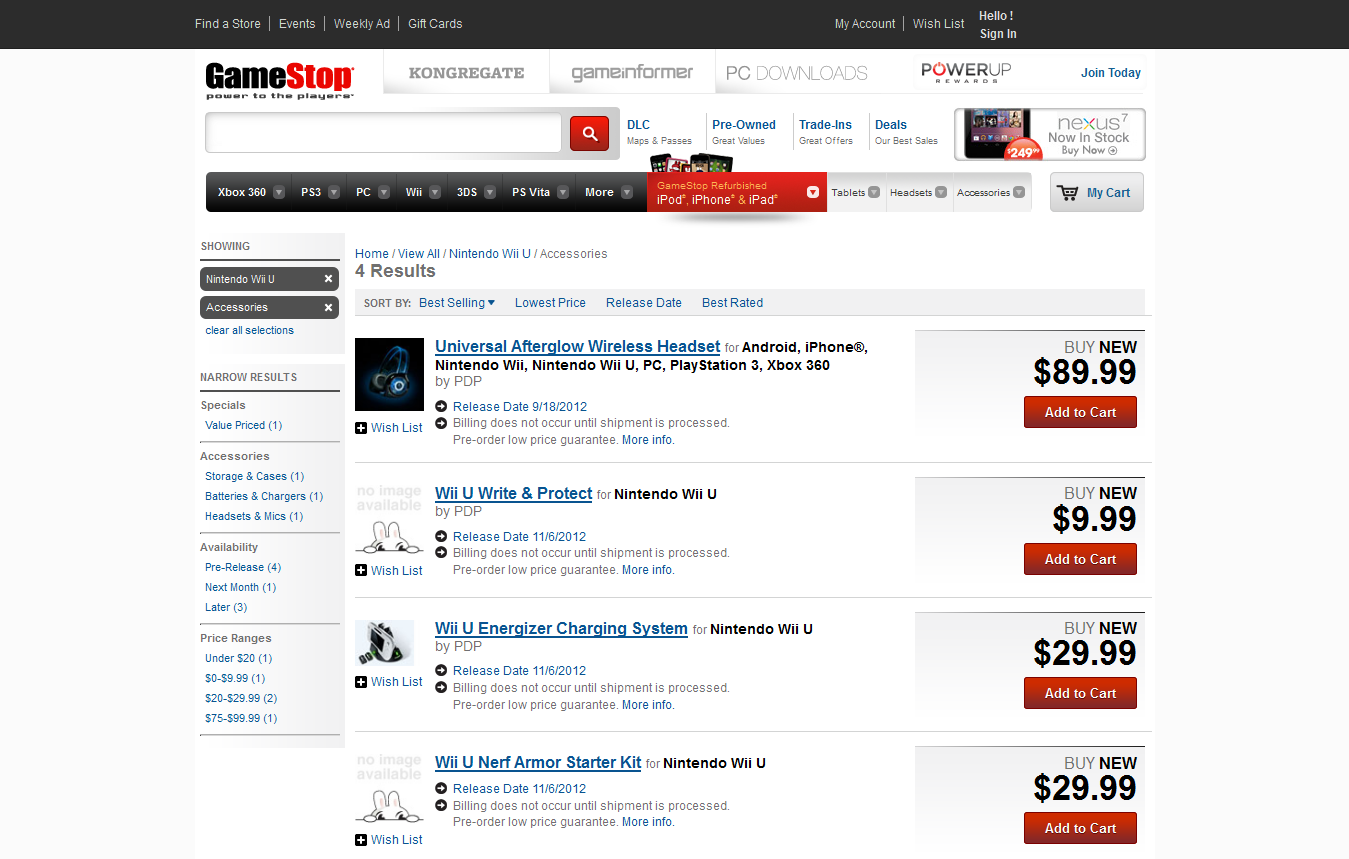Click the red search magnifier button
Viewport: 1349px width, 859px height.
[589, 133]
